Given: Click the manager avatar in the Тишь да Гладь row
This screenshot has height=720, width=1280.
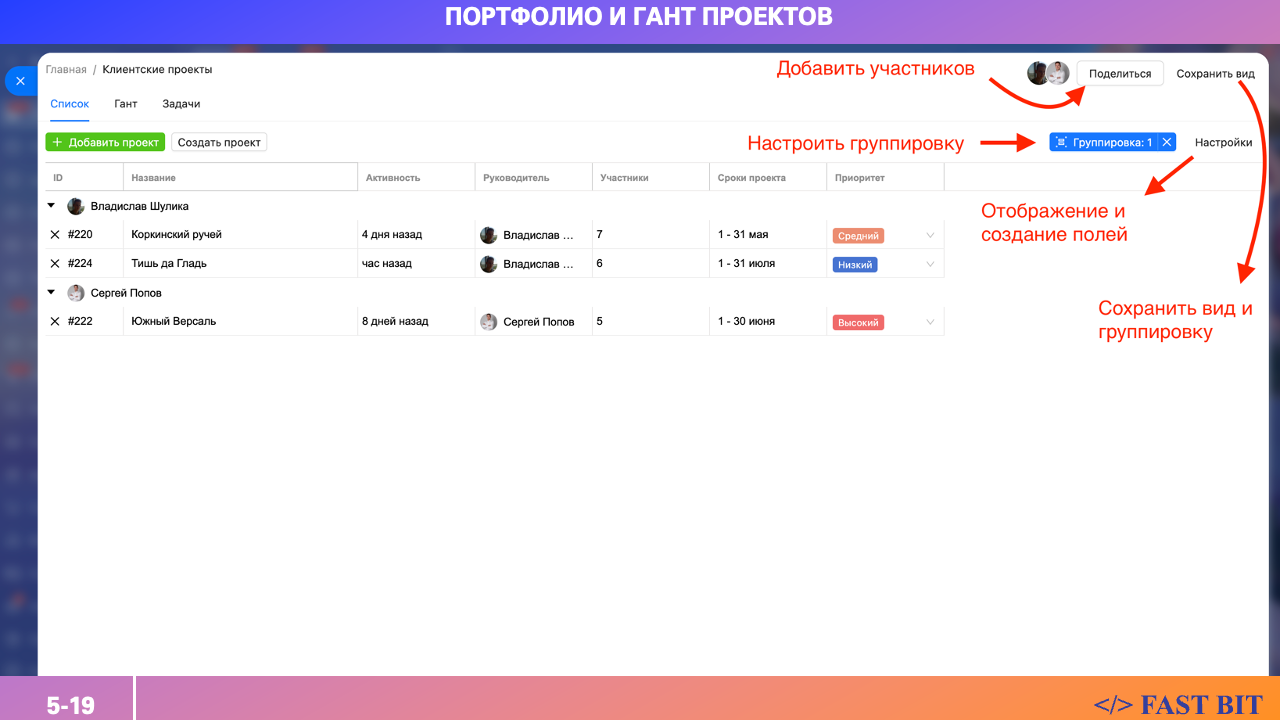Looking at the screenshot, I should 489,264.
